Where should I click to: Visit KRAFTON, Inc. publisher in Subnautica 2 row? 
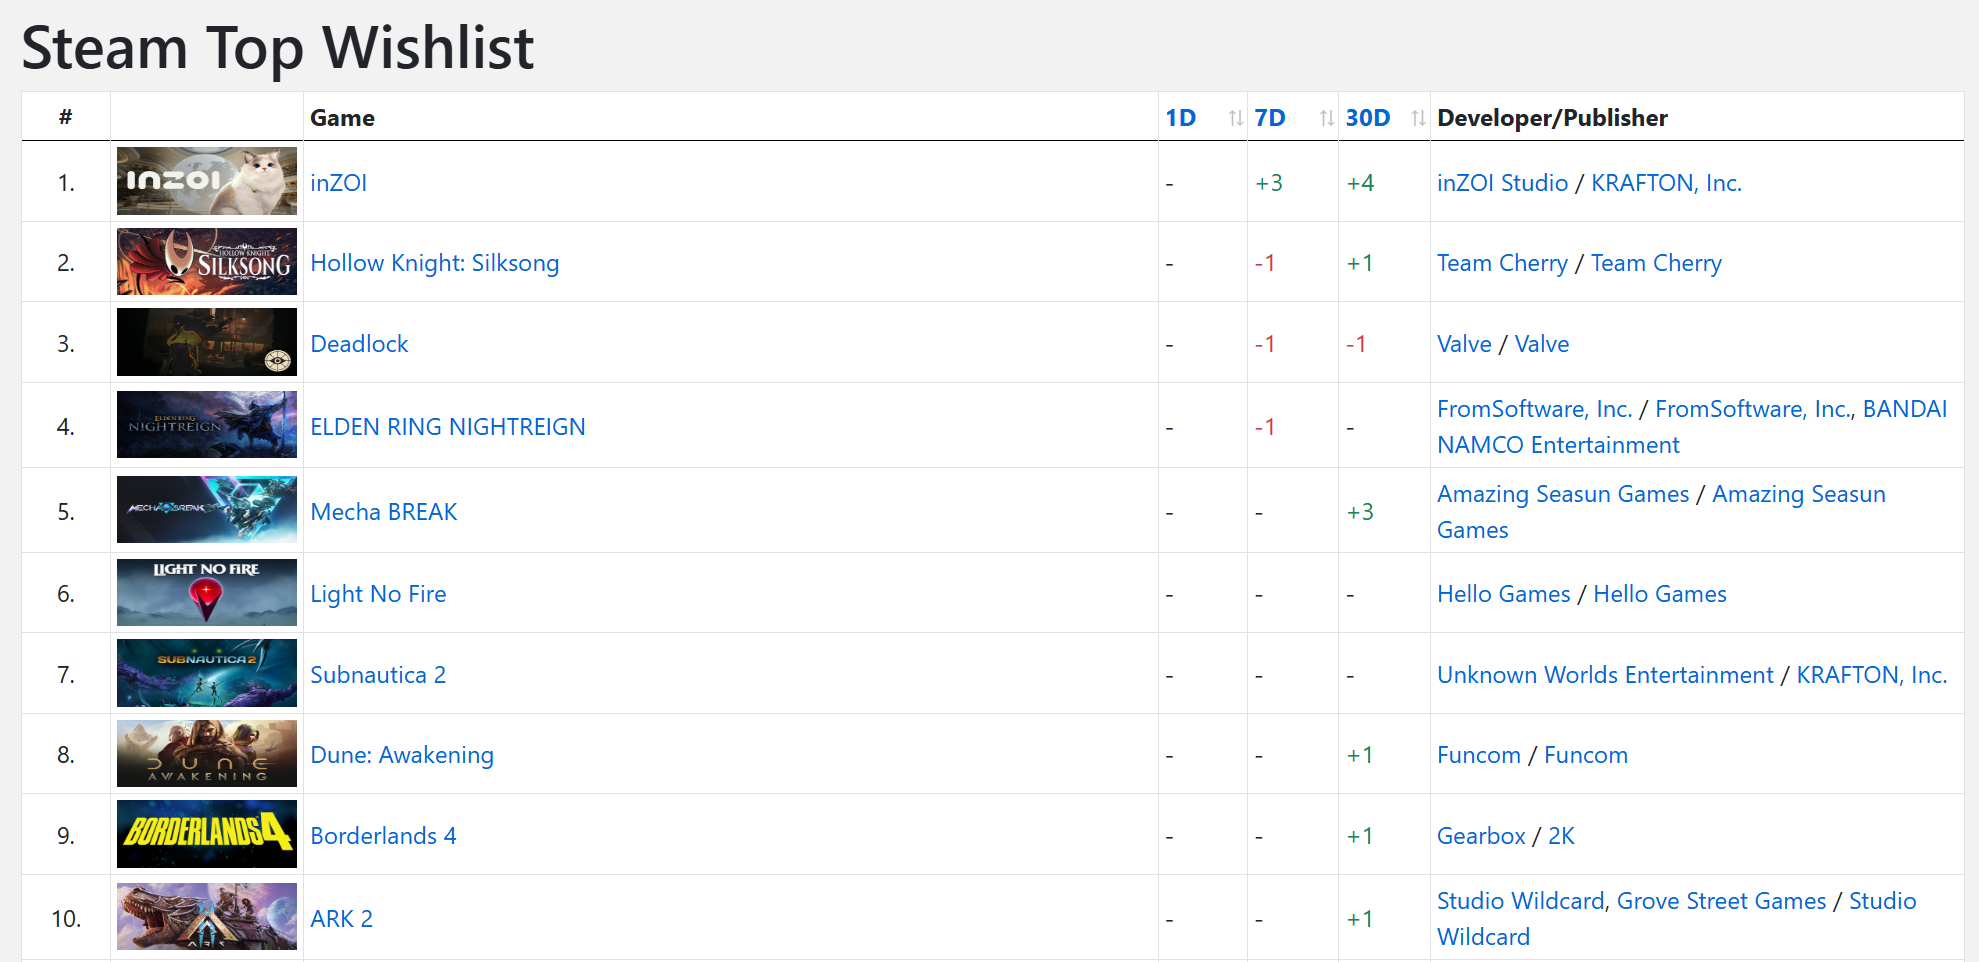1872,675
